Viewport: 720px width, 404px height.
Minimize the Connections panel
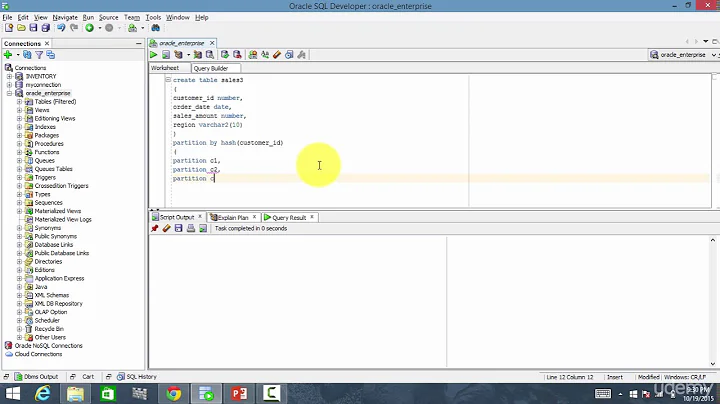coord(139,43)
